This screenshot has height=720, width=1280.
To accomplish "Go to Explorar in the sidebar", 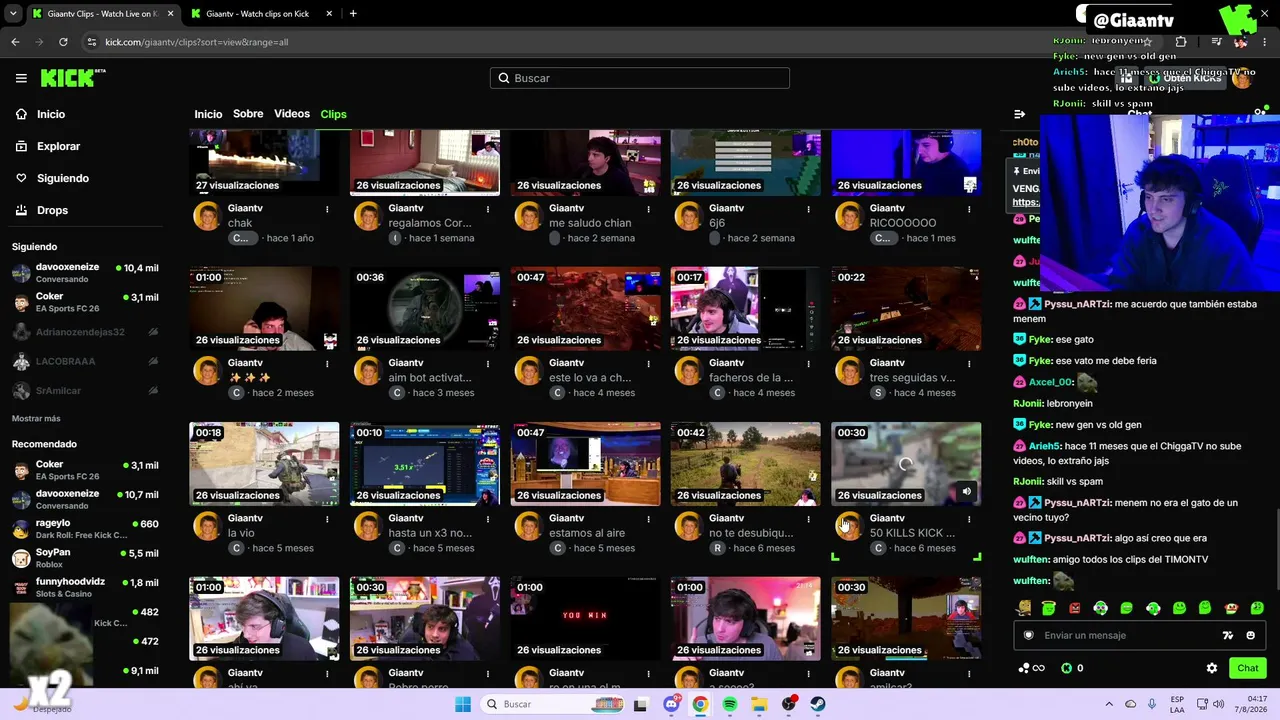I will coord(58,146).
